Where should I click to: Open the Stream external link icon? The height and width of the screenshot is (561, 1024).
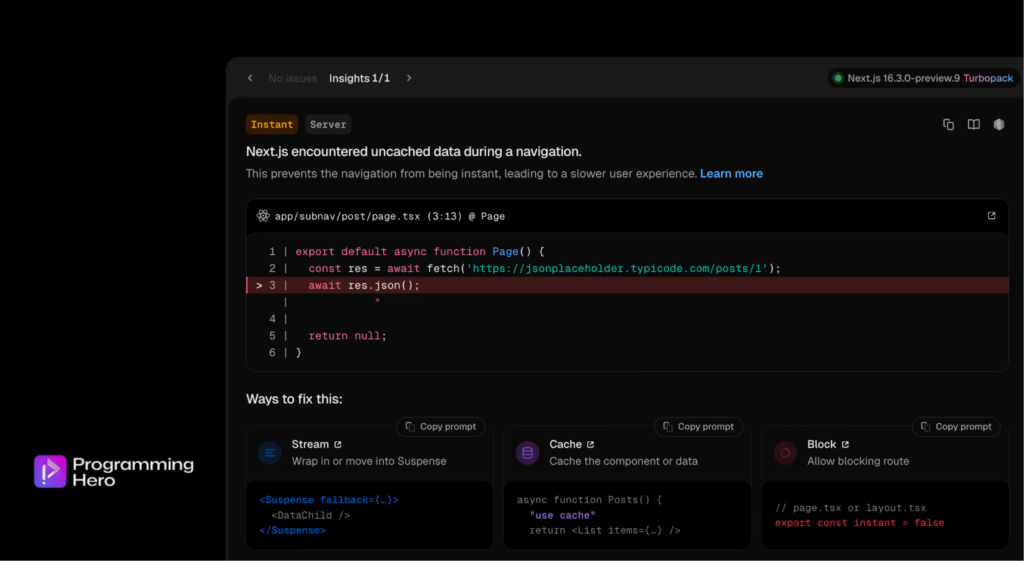click(338, 445)
